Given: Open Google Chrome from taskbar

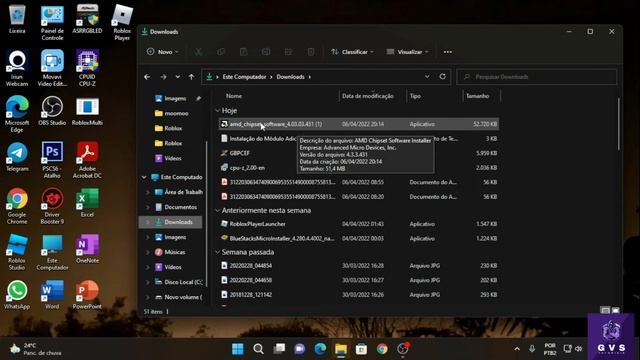Looking at the screenshot, I should [382, 349].
